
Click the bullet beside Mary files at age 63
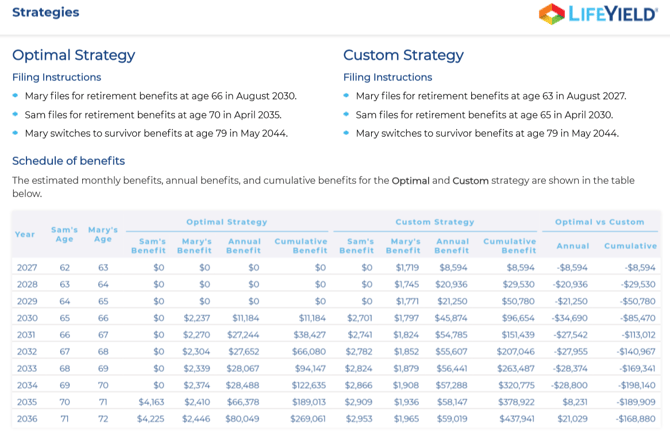[347, 96]
